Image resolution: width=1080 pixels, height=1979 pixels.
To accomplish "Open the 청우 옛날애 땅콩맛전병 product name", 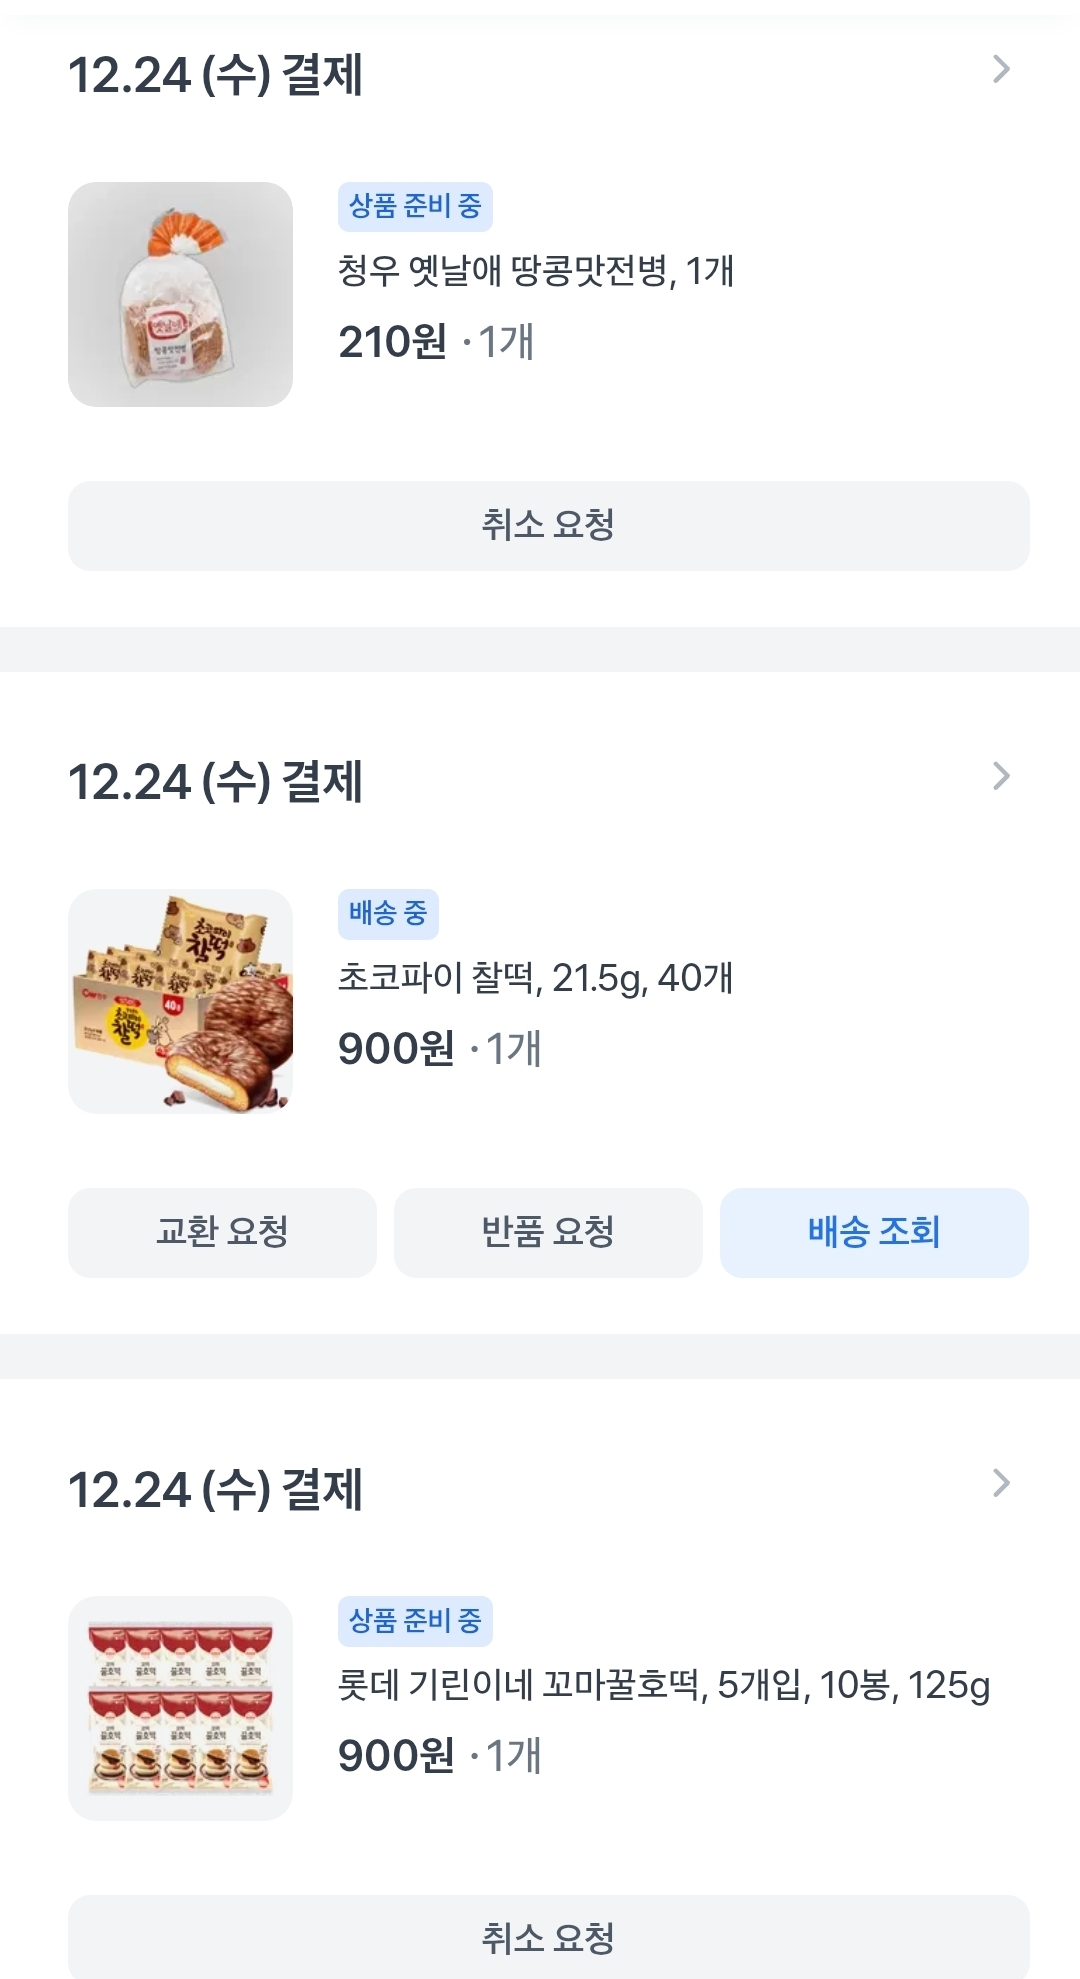I will tap(536, 271).
